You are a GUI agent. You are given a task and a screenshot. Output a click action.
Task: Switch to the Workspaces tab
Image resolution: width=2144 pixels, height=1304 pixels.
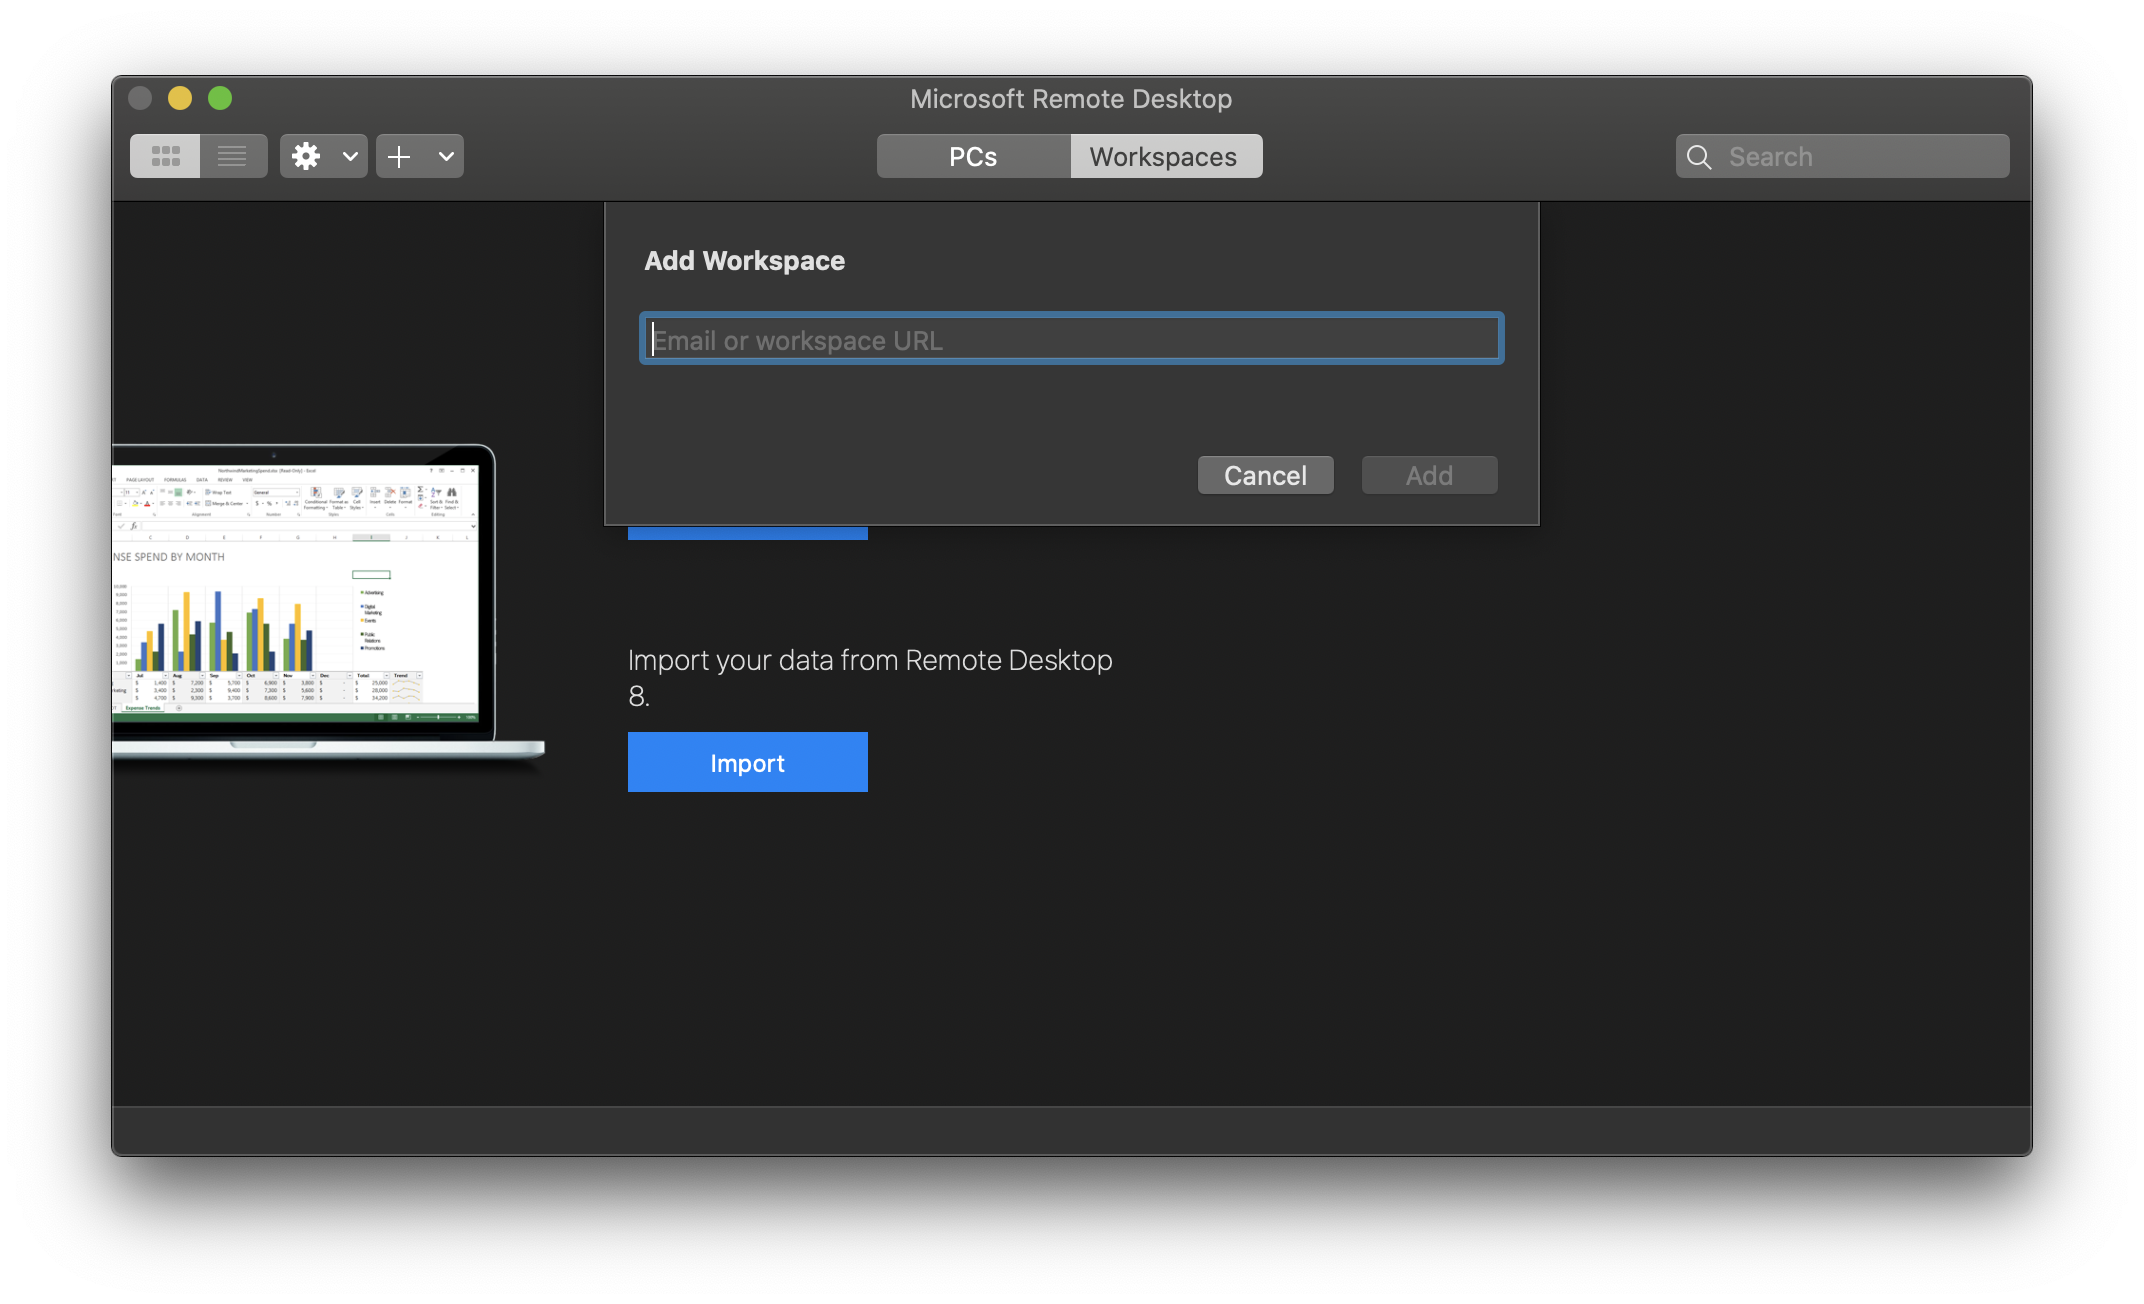(1163, 156)
